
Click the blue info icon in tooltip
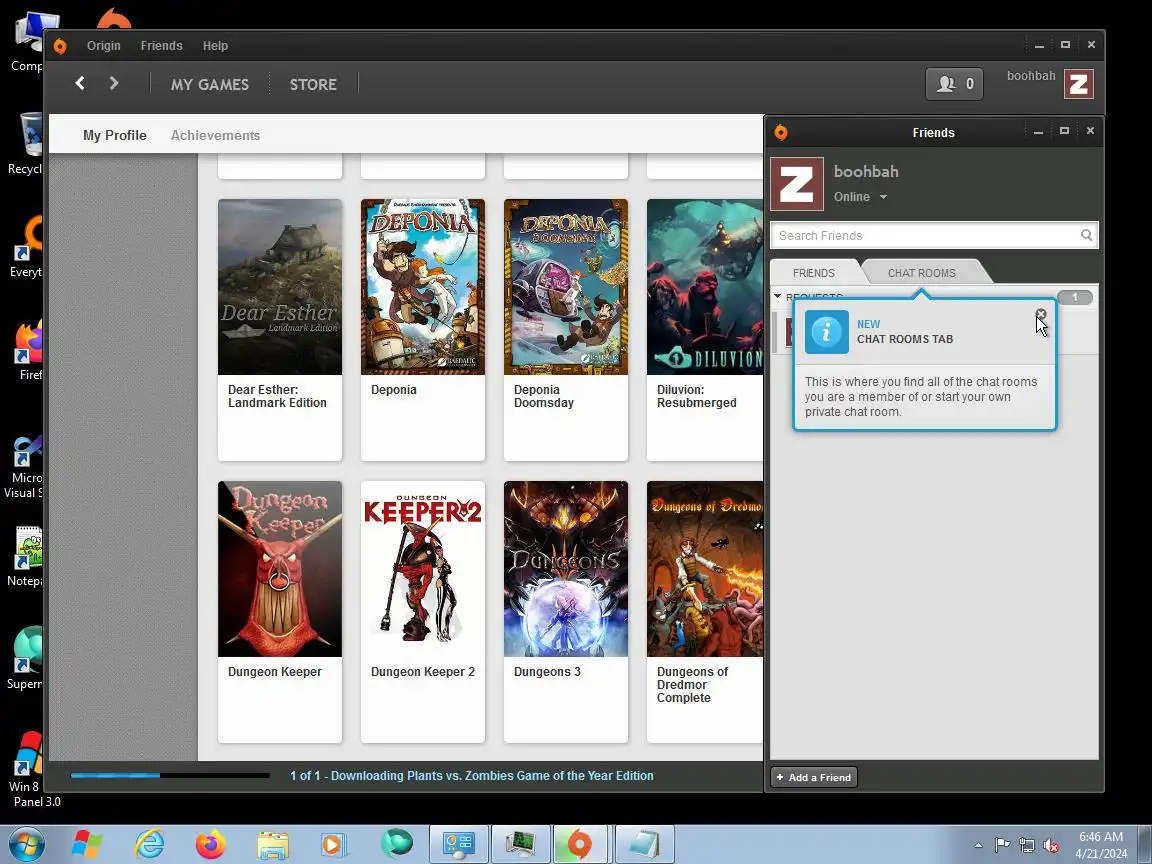pyautogui.click(x=827, y=332)
